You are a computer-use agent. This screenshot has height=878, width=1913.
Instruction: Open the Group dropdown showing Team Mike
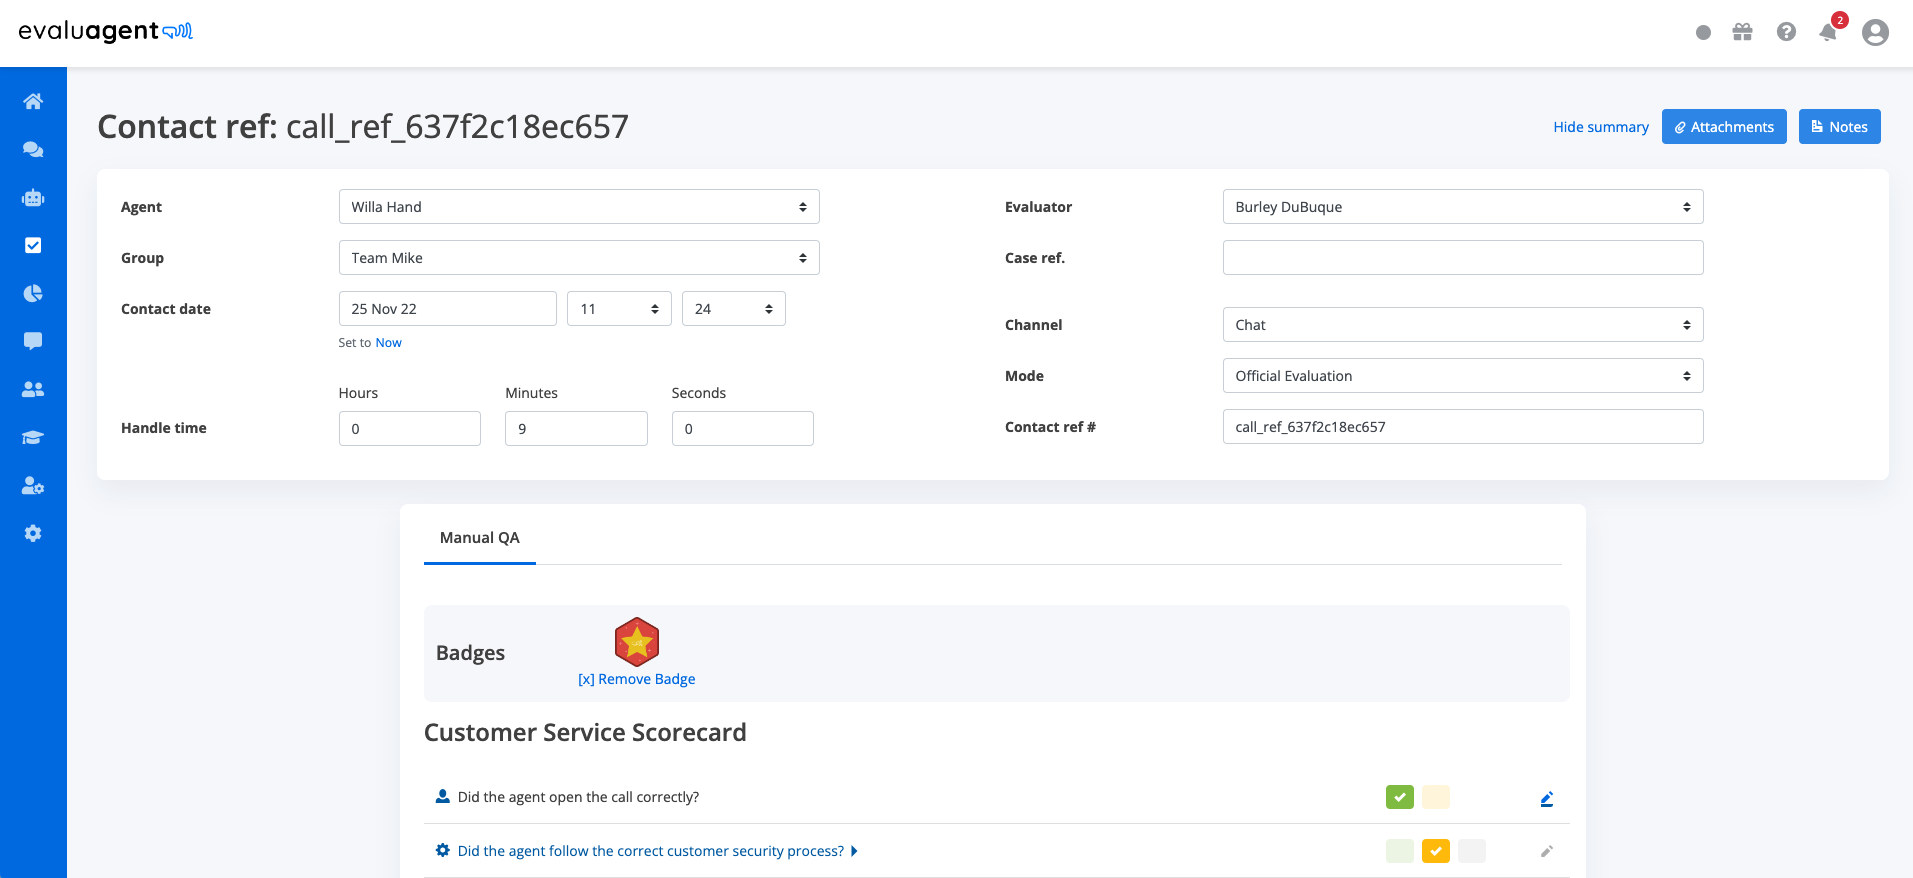pyautogui.click(x=579, y=258)
